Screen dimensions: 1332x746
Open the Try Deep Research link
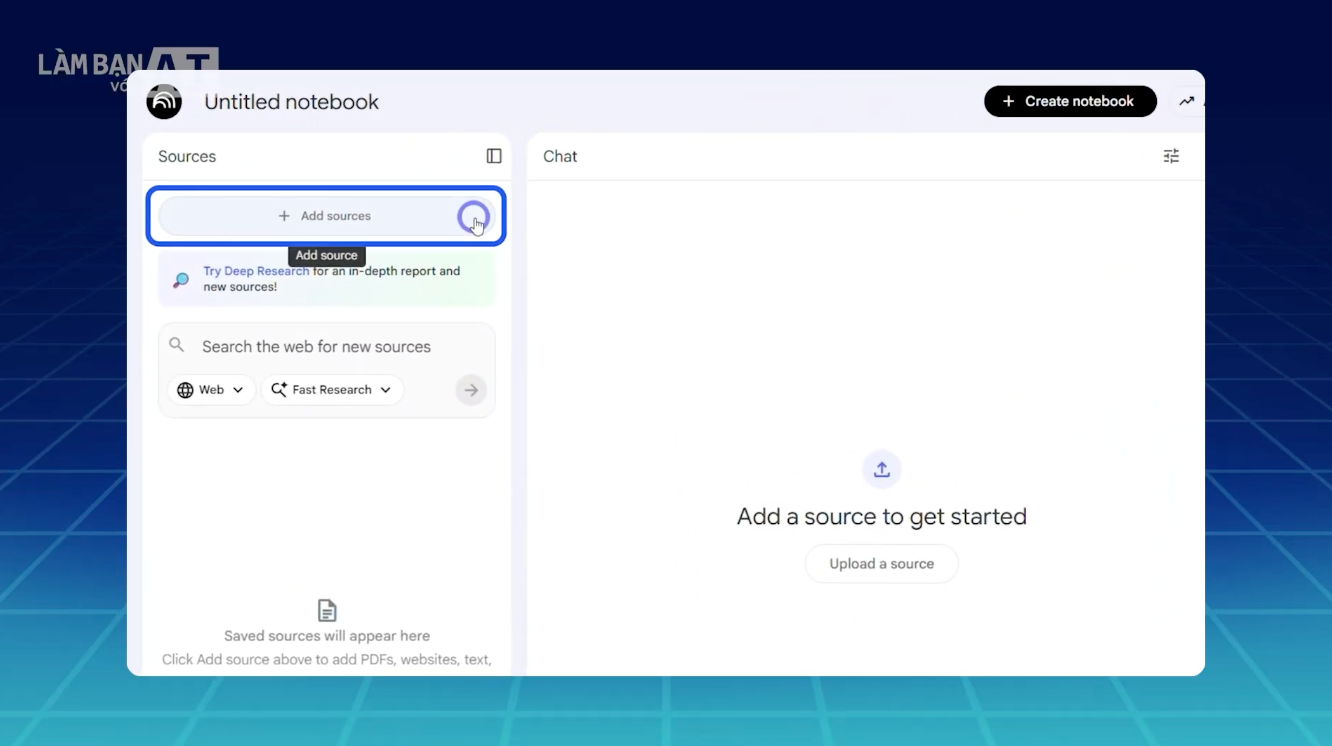click(x=256, y=271)
